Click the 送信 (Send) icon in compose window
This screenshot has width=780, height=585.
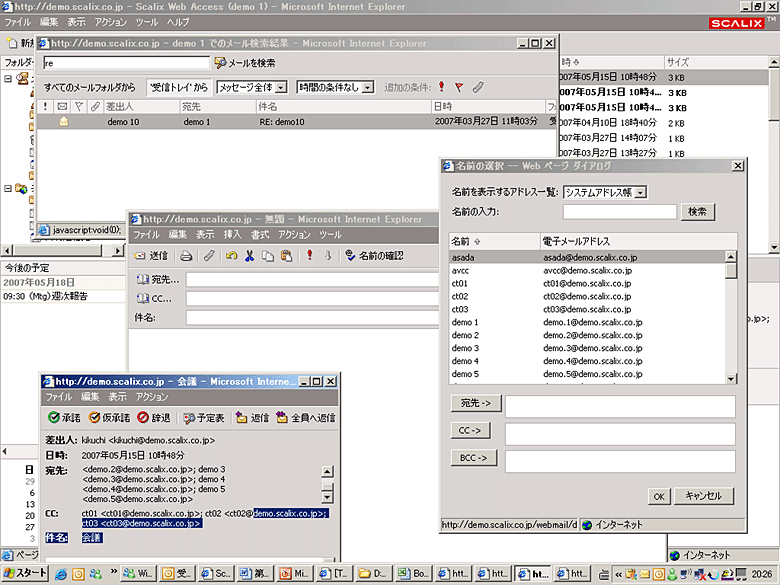(151, 256)
